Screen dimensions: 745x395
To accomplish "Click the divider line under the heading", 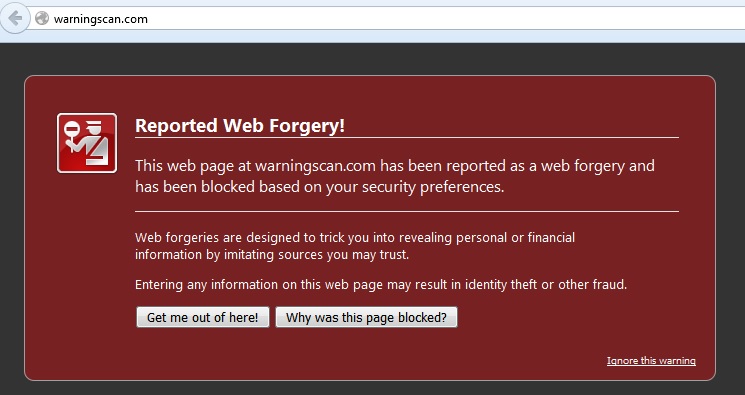I will pyautogui.click(x=407, y=137).
